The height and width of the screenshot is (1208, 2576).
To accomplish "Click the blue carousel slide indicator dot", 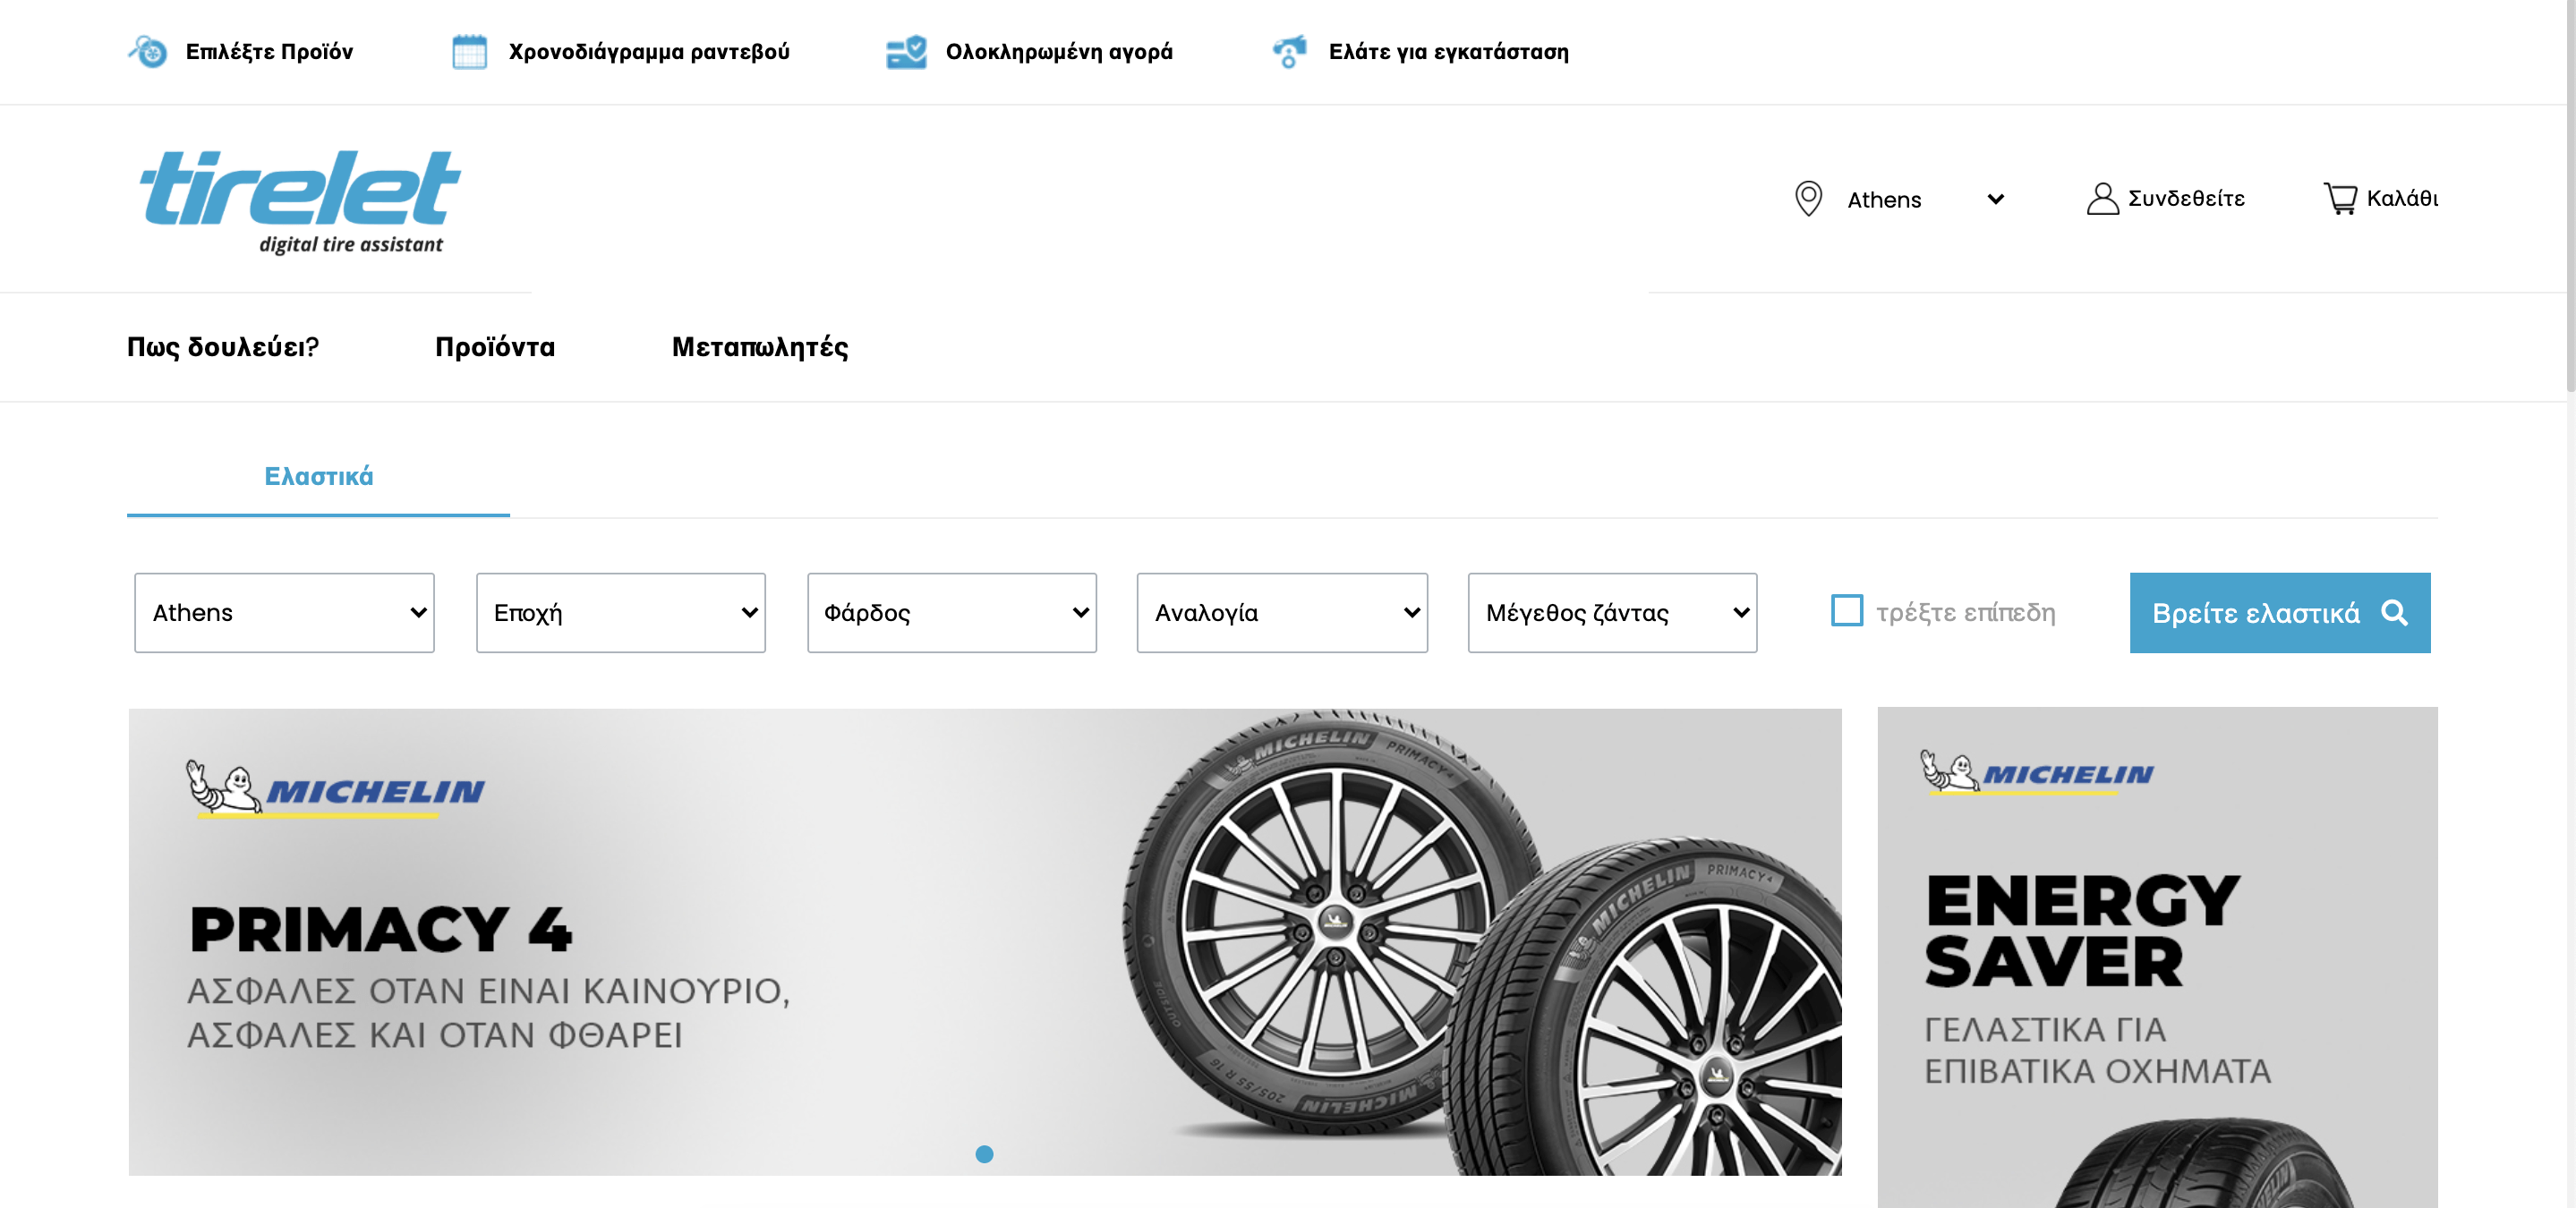I will point(984,1154).
